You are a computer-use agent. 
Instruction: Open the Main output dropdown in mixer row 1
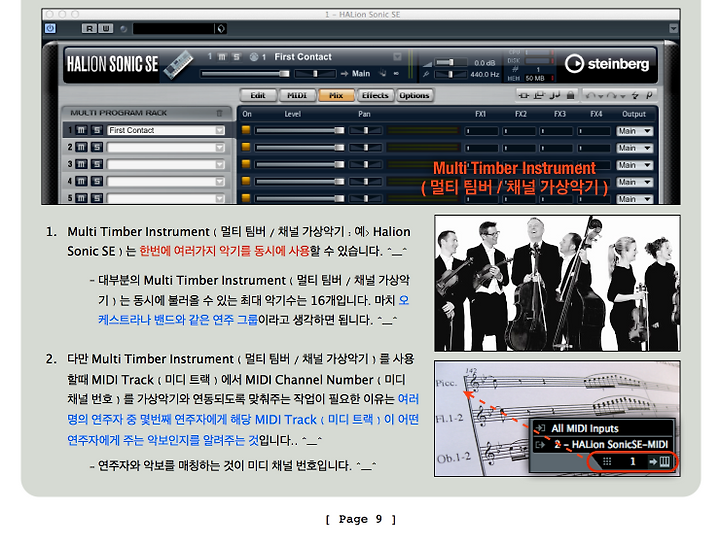pos(635,131)
